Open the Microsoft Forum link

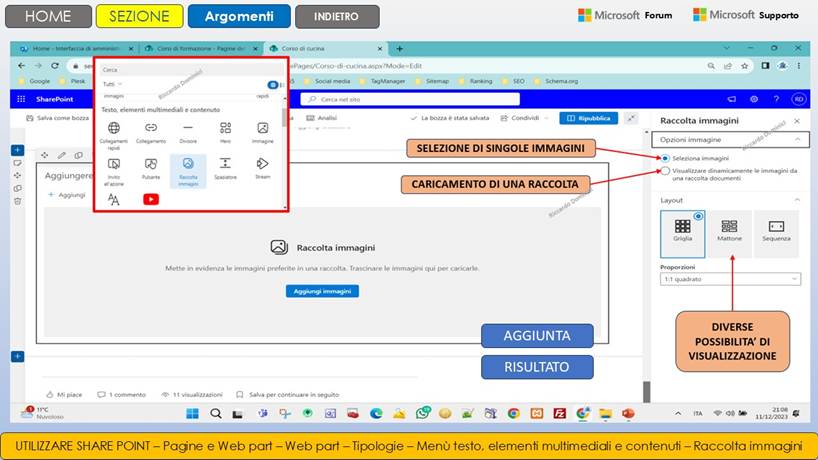click(x=625, y=15)
